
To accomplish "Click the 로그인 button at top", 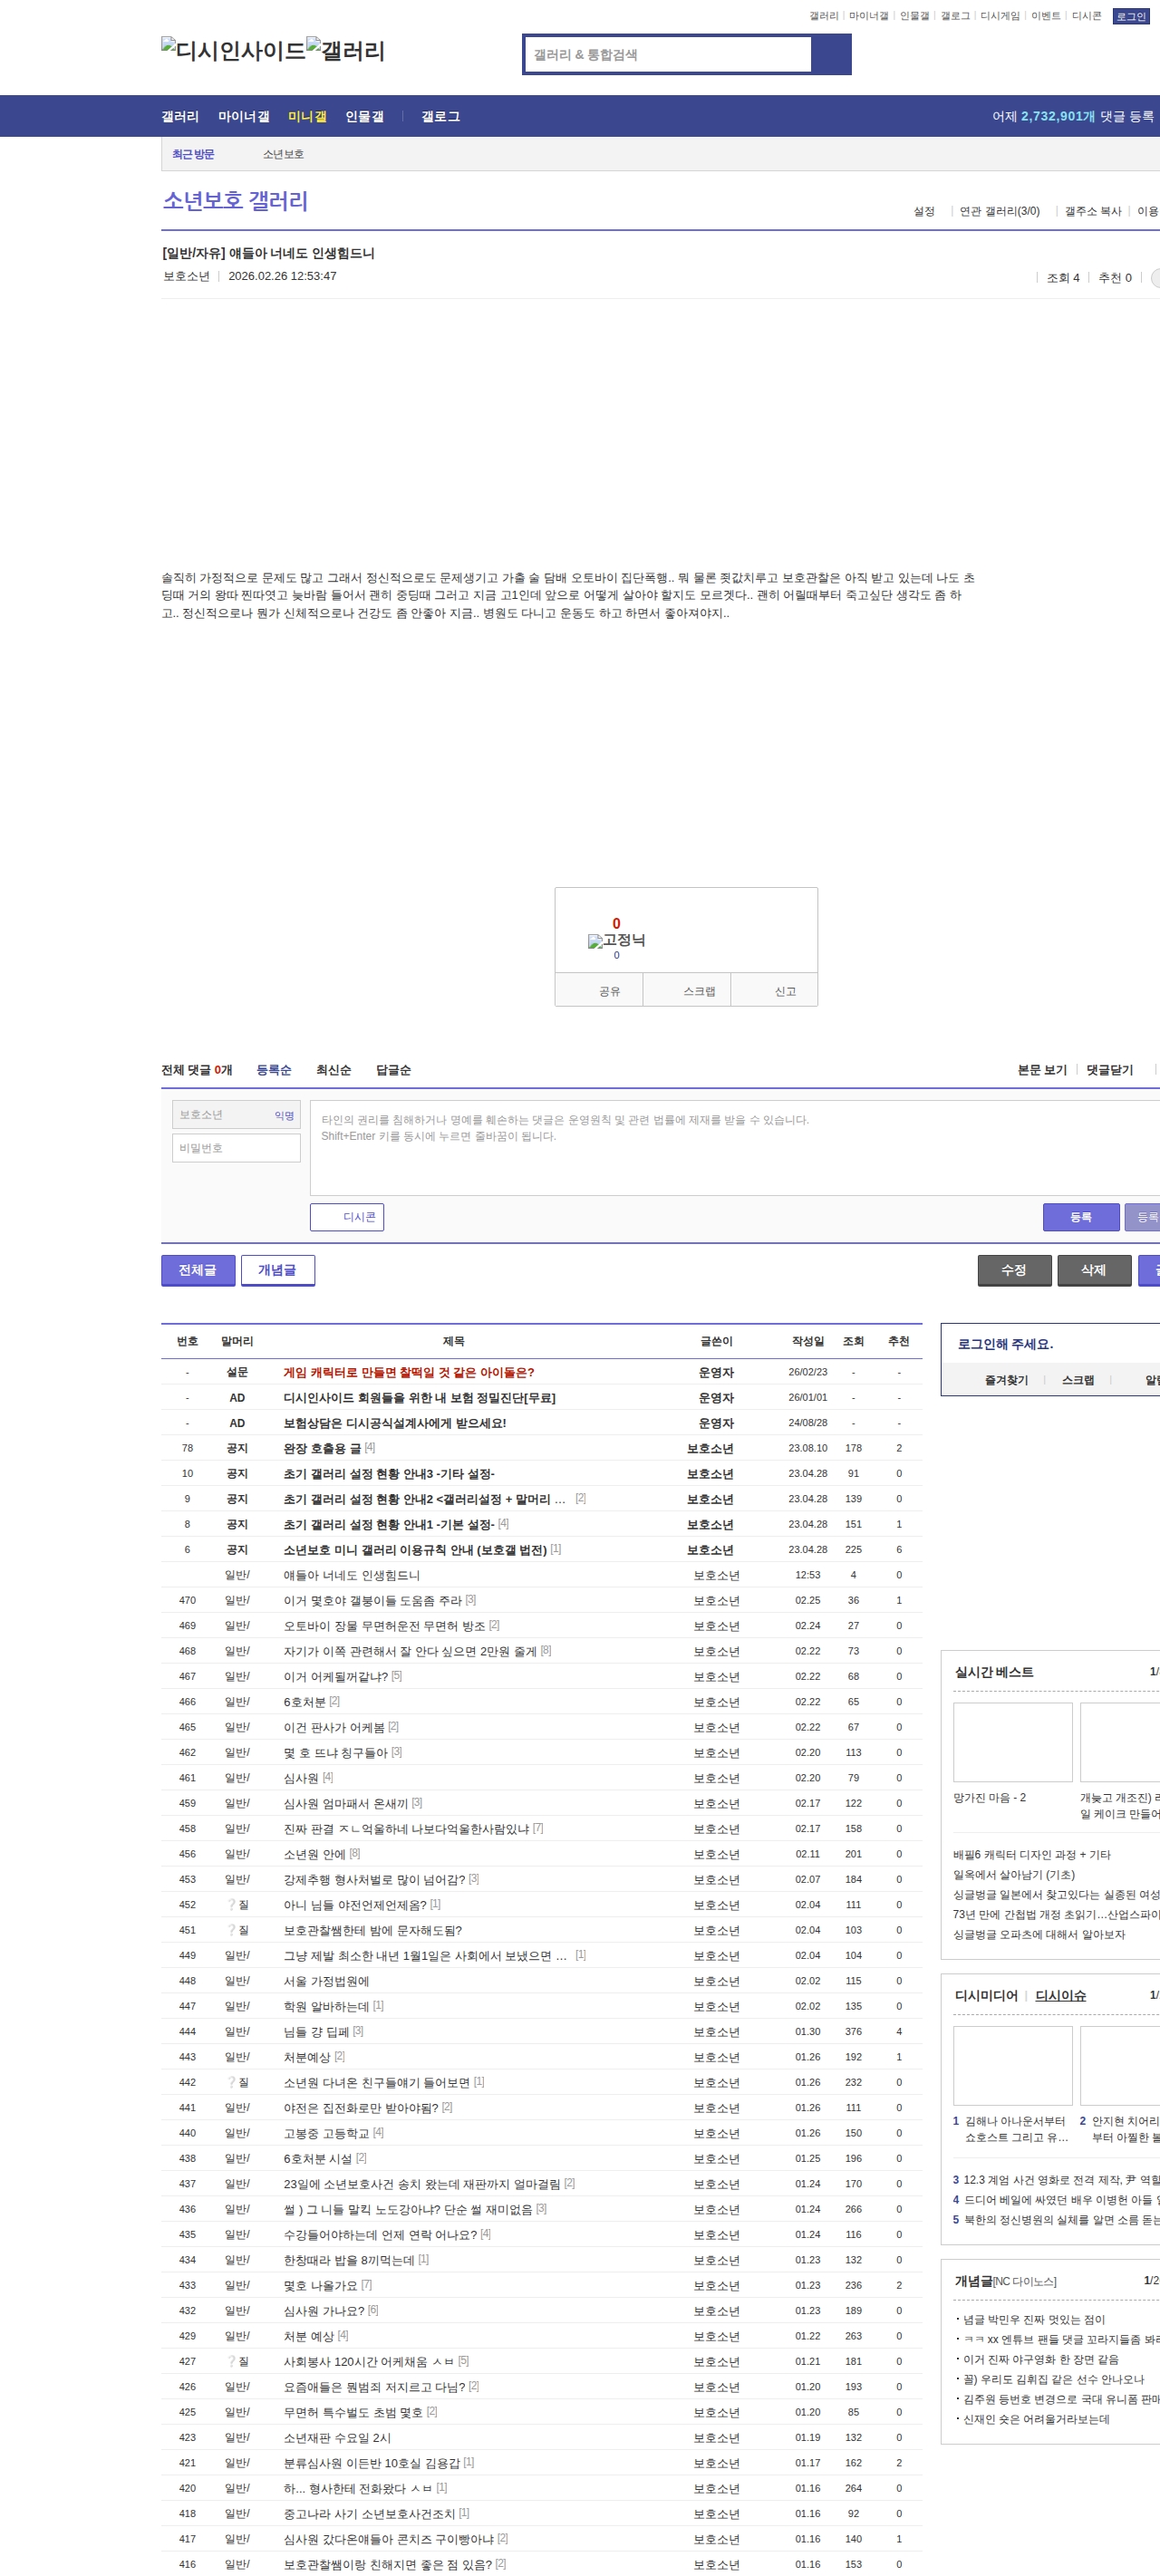I will (x=1130, y=16).
